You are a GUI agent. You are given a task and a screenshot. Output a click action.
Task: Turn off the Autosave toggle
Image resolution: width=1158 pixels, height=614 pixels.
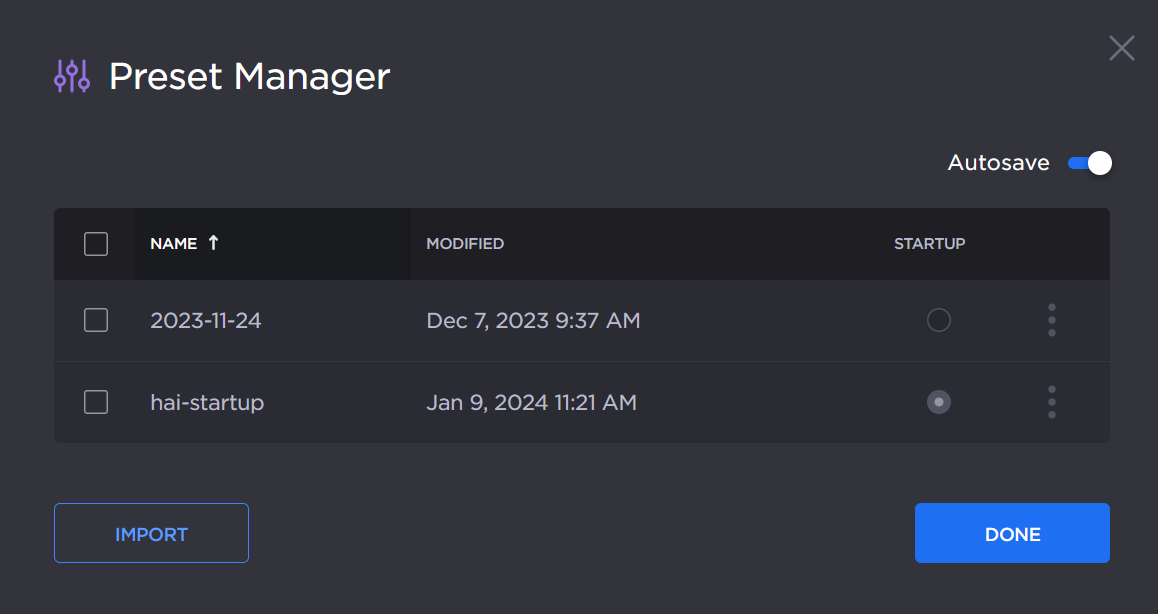coord(1089,163)
